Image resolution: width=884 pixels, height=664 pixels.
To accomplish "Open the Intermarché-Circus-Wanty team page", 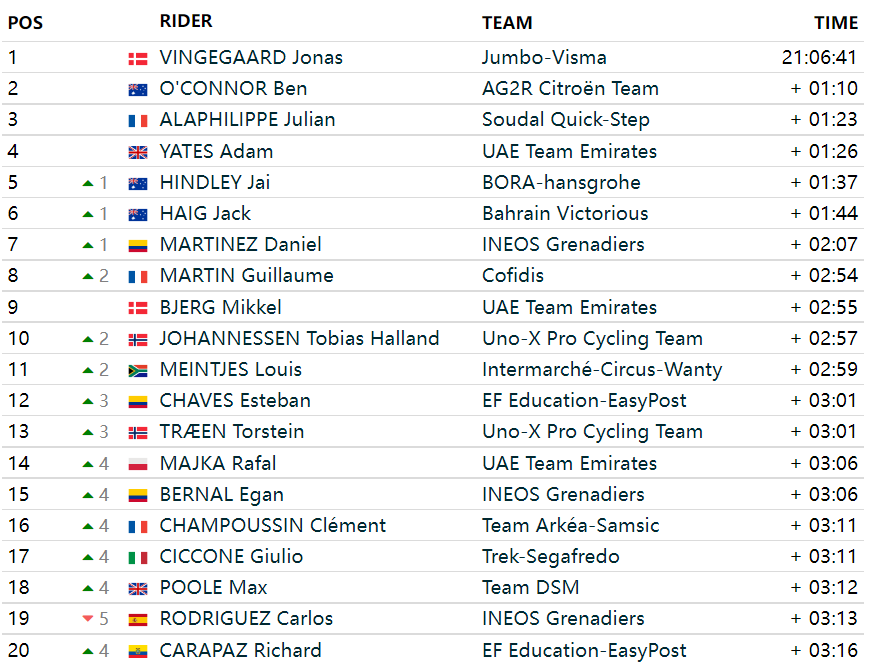I will 602,370.
